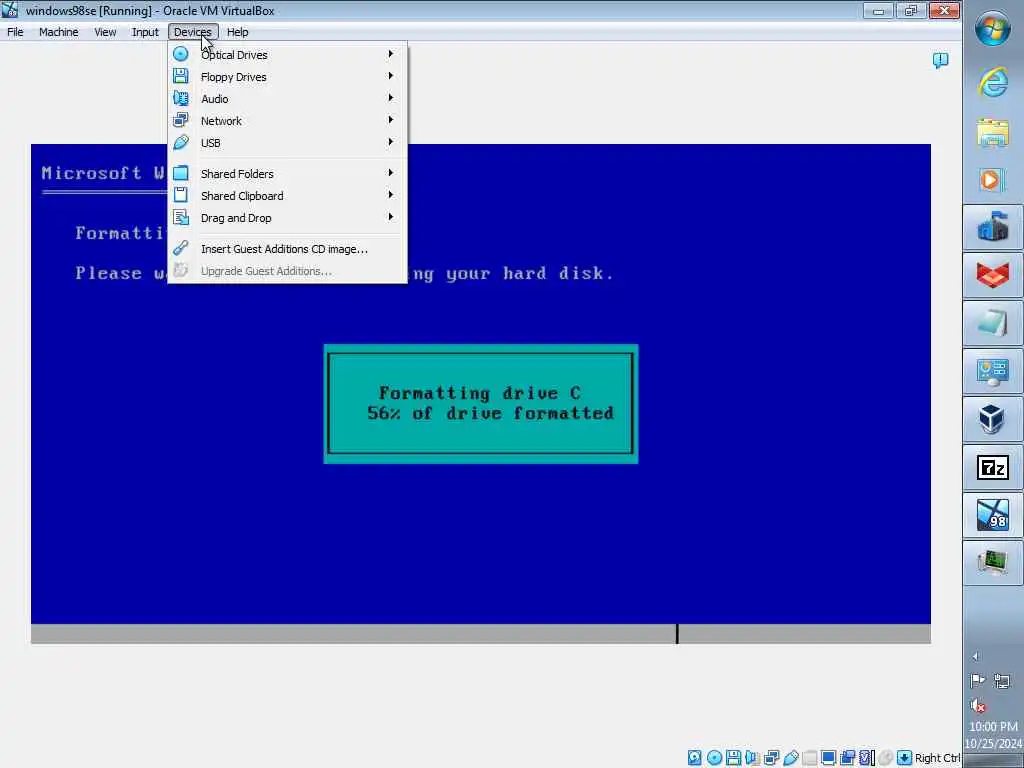
Task: Click the USB status bar icon
Action: [791, 758]
